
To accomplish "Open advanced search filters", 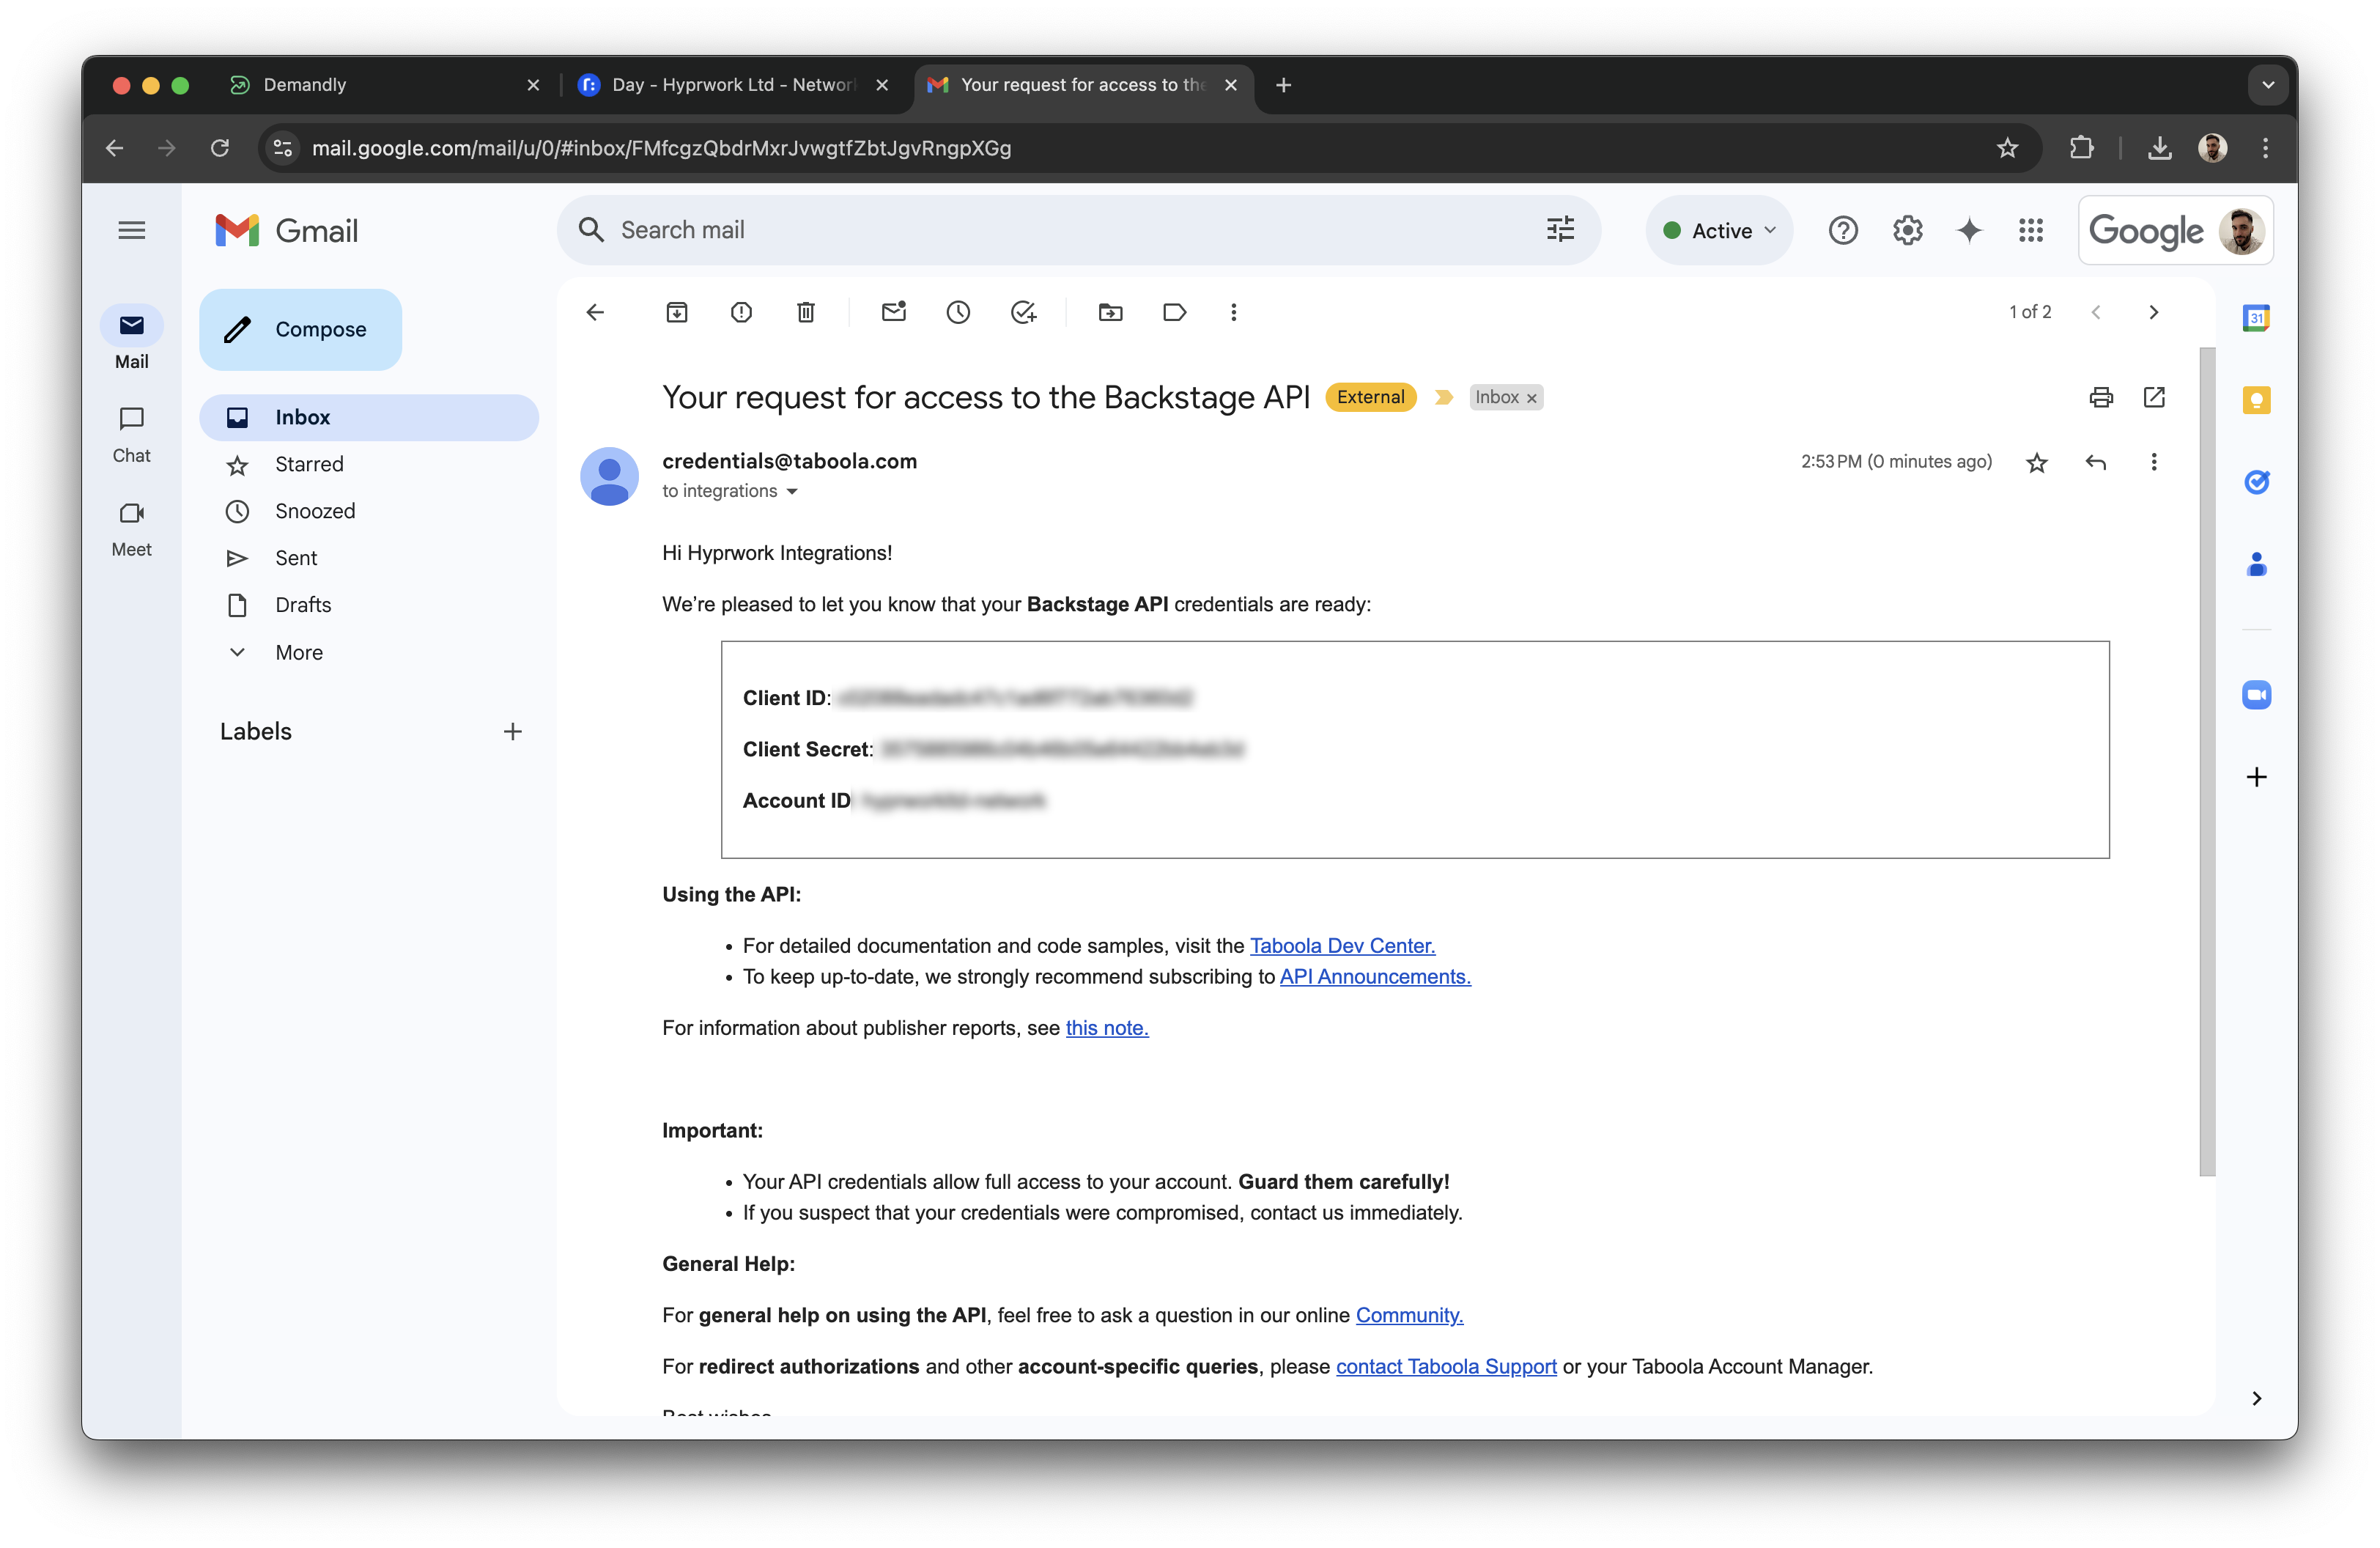I will coord(1559,229).
